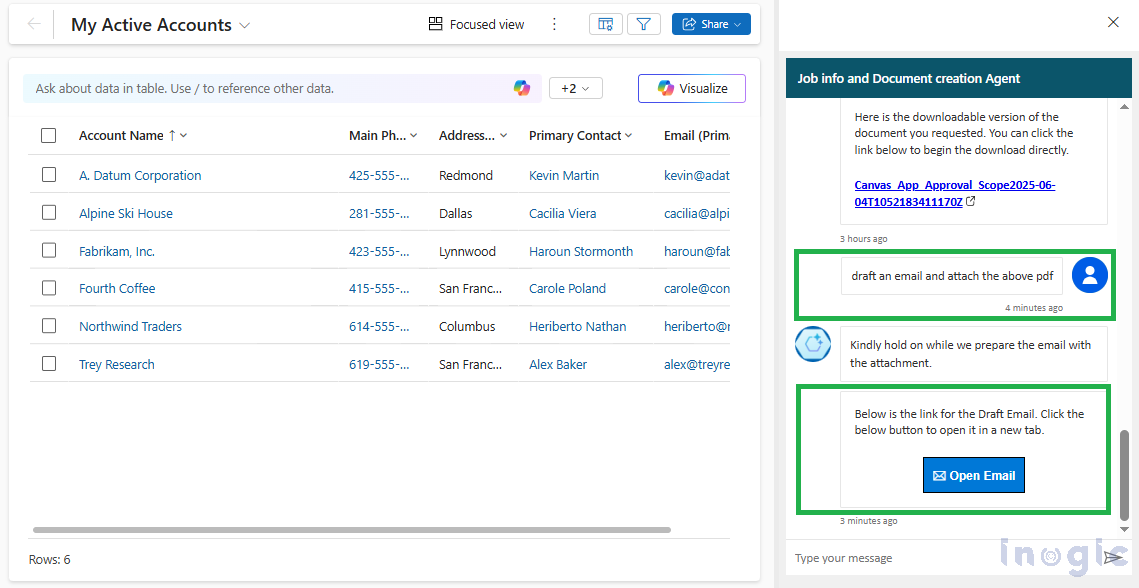Click the draft an email chat message
This screenshot has height=588, width=1139.
(952, 275)
